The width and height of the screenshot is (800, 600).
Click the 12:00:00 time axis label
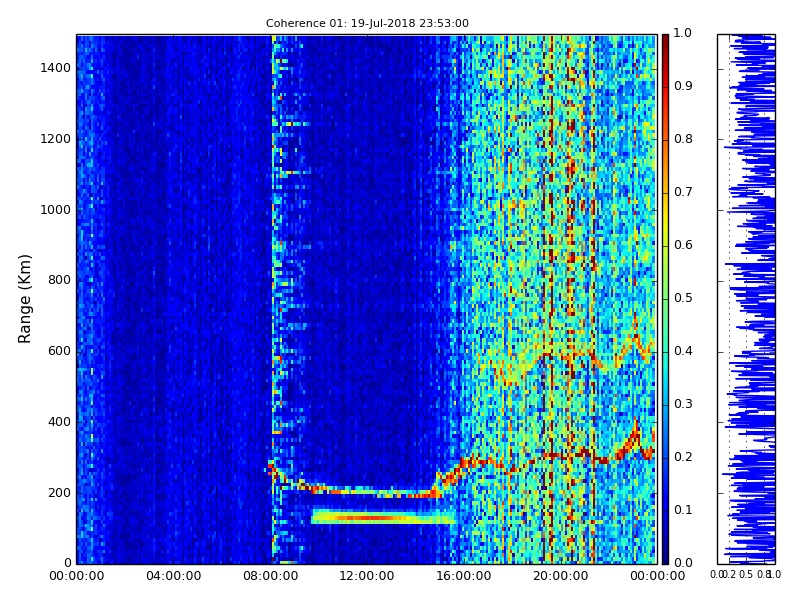(x=367, y=576)
